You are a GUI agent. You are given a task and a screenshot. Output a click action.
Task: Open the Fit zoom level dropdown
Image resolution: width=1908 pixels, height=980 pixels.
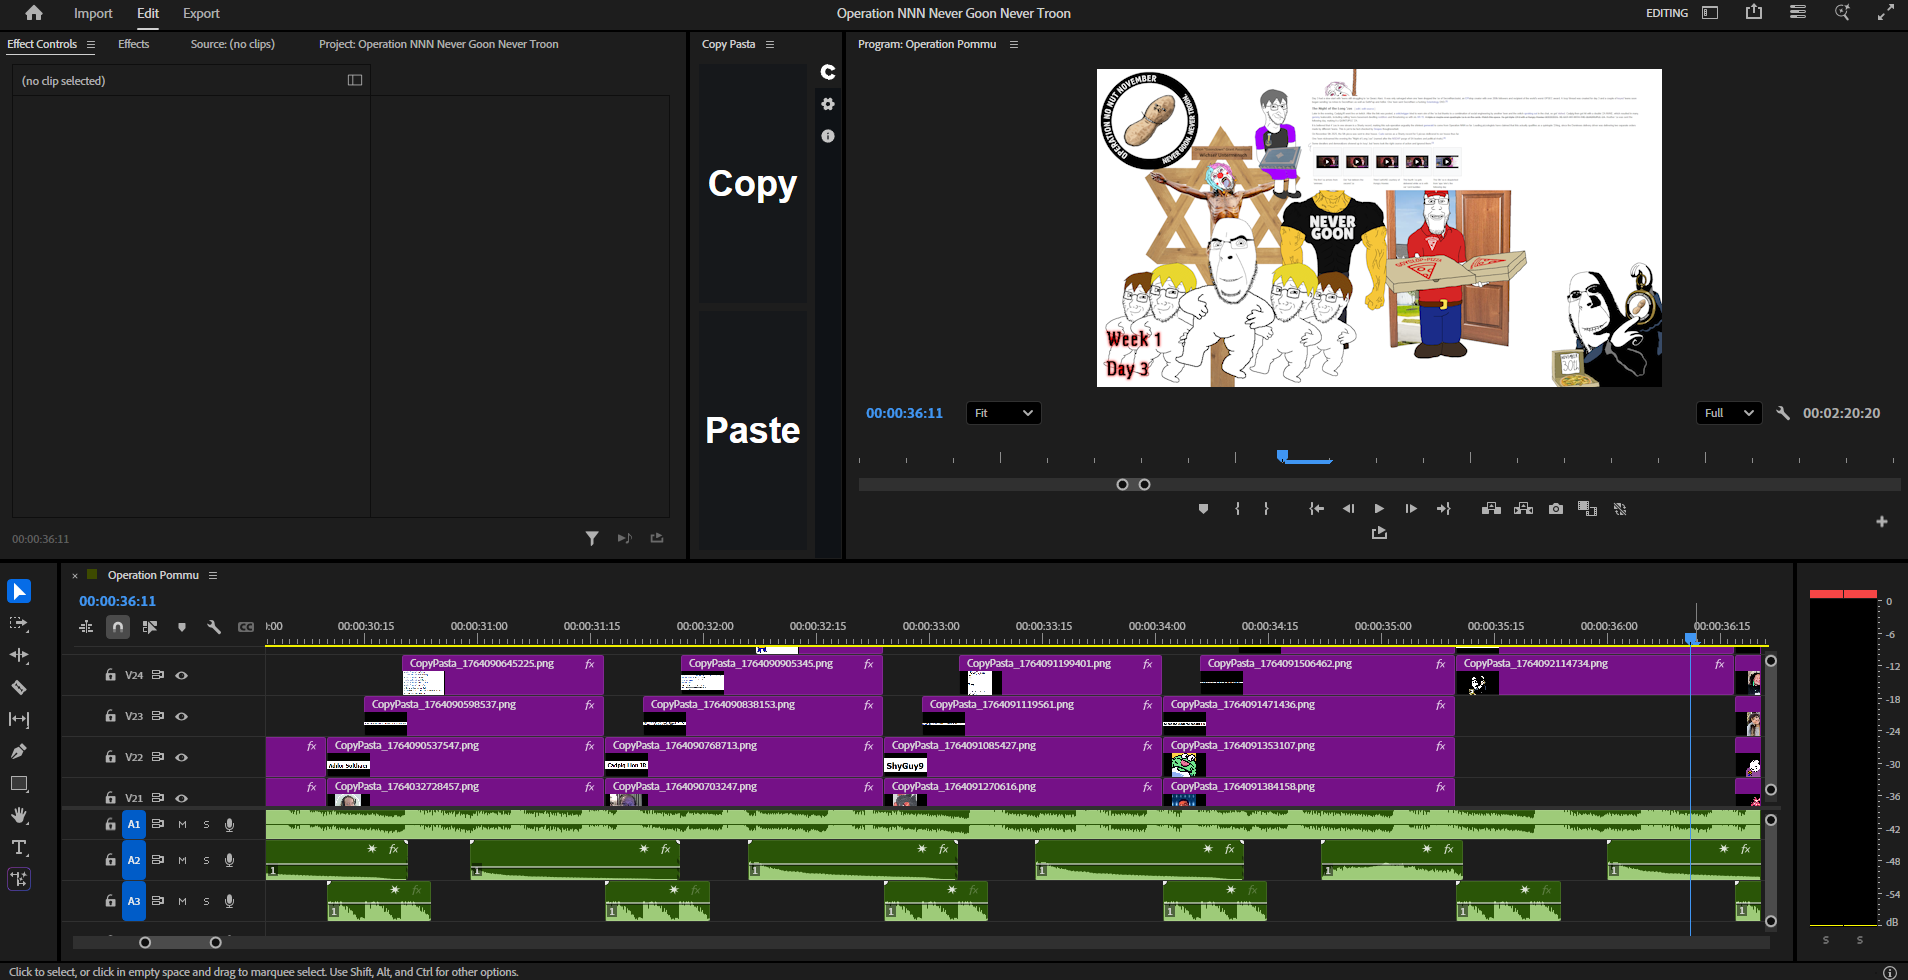[x=1003, y=413]
